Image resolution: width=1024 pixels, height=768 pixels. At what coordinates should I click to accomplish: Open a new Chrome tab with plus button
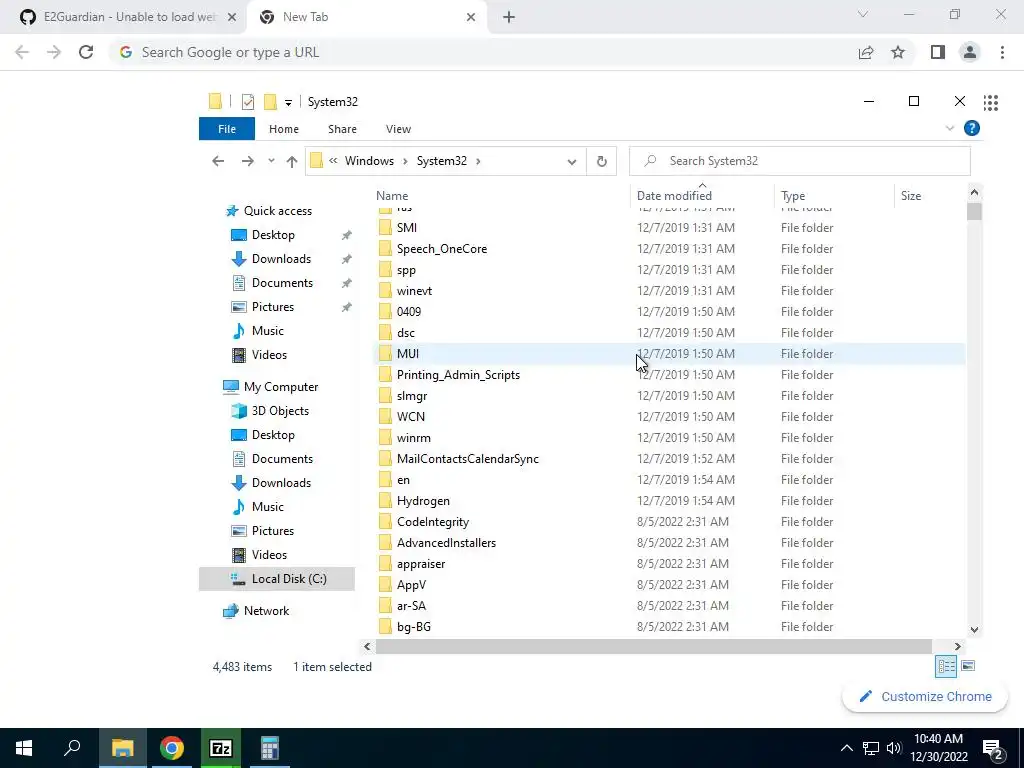[509, 17]
